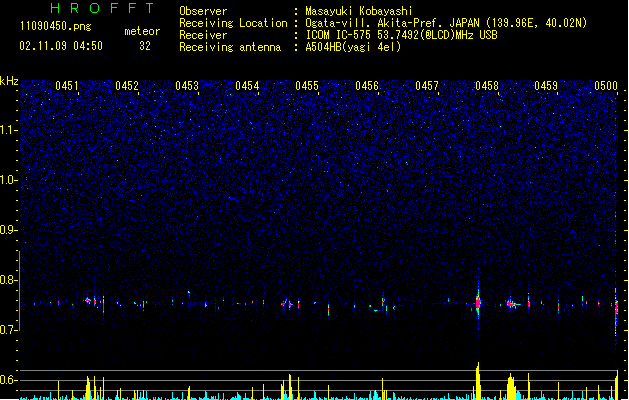Click the 0457 time marker

coord(427,85)
